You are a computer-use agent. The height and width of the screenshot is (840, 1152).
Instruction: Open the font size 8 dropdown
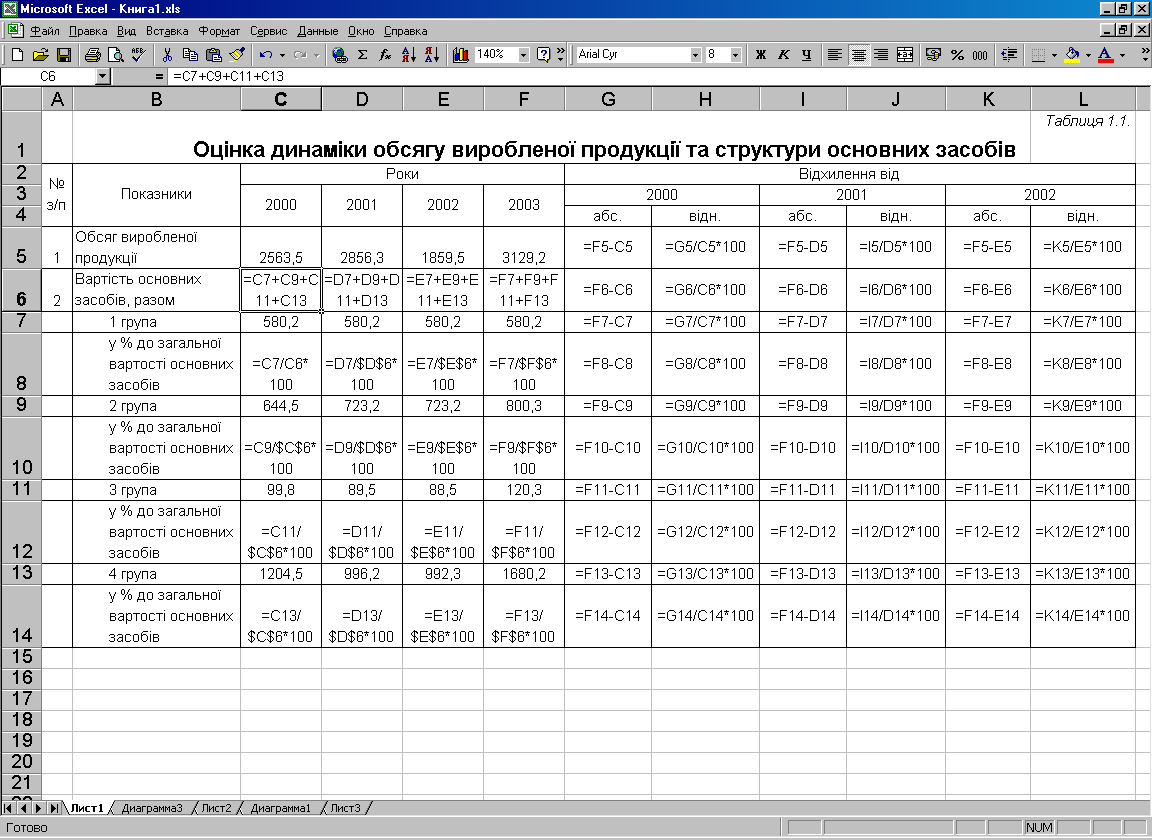735,54
